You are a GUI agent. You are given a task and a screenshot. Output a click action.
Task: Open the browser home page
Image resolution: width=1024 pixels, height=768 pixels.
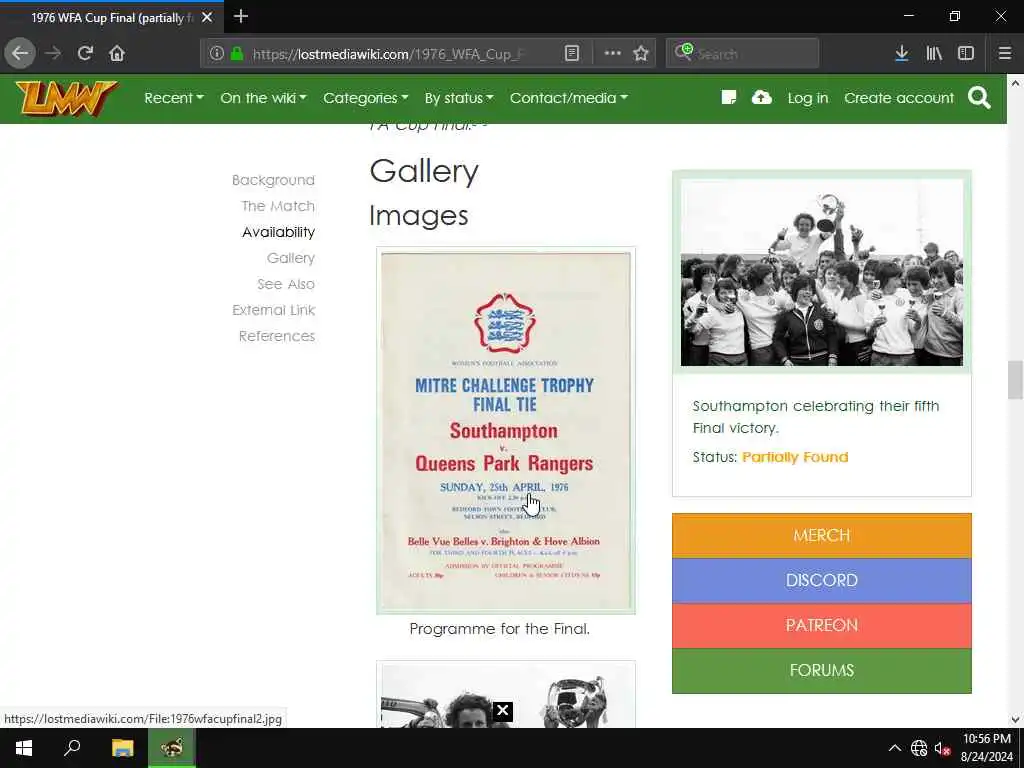pos(117,54)
